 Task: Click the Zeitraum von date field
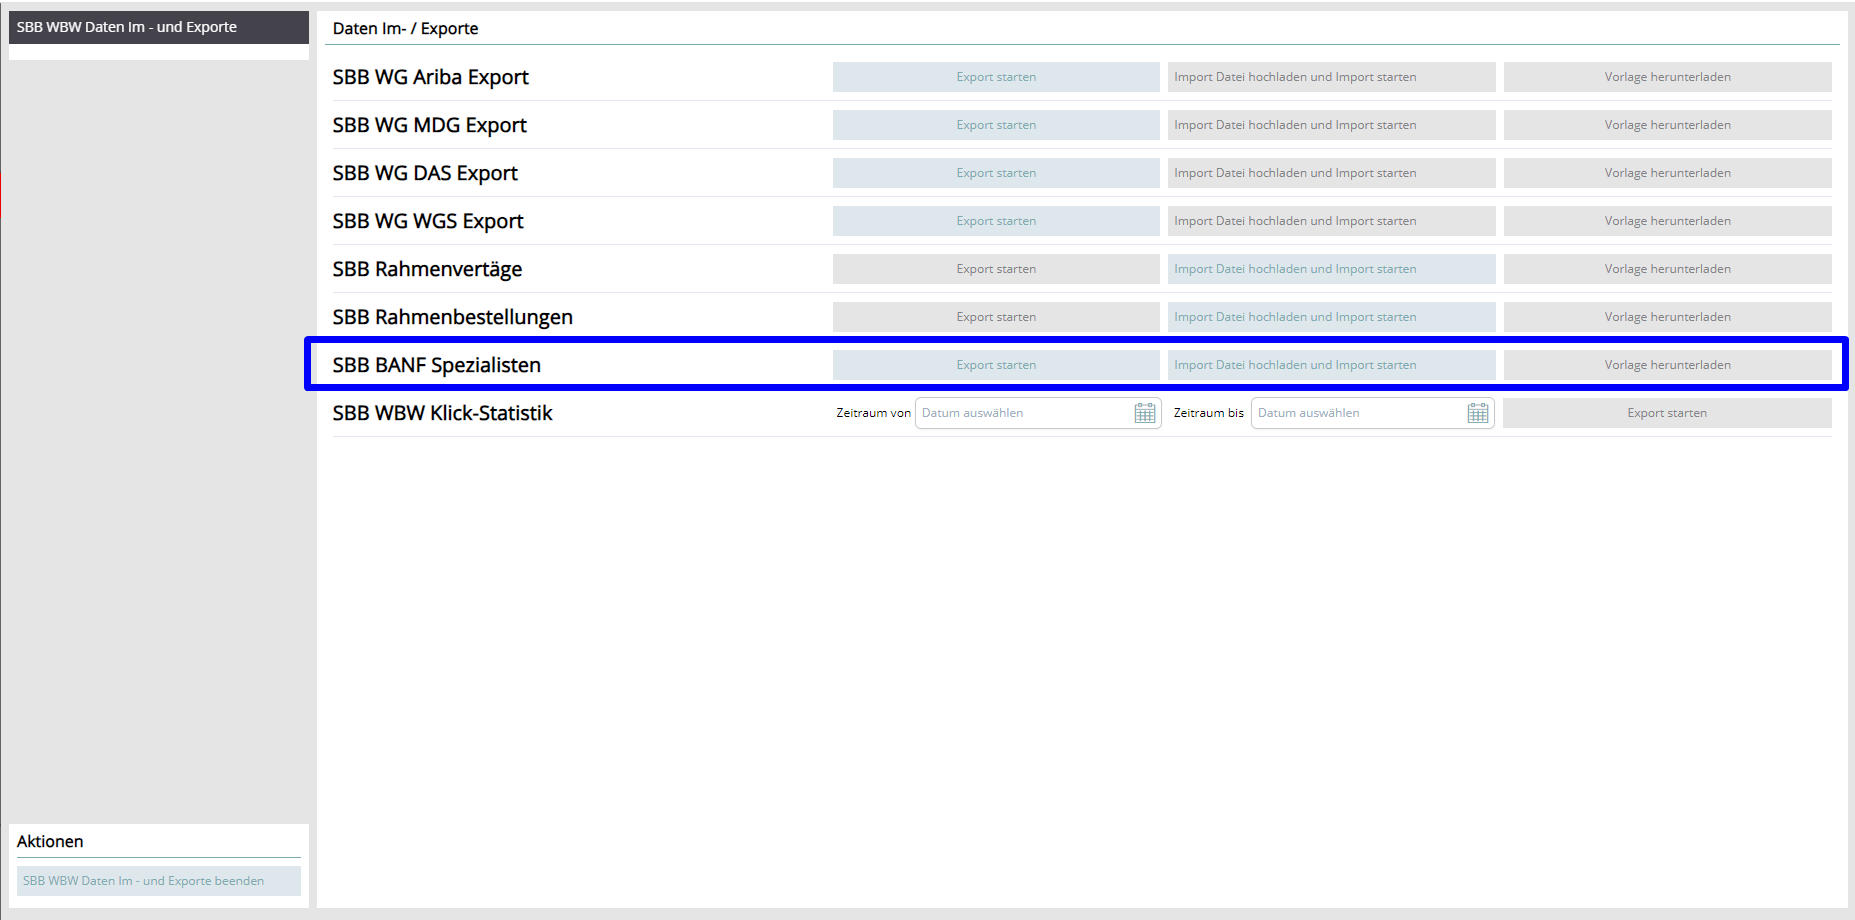click(x=1024, y=413)
